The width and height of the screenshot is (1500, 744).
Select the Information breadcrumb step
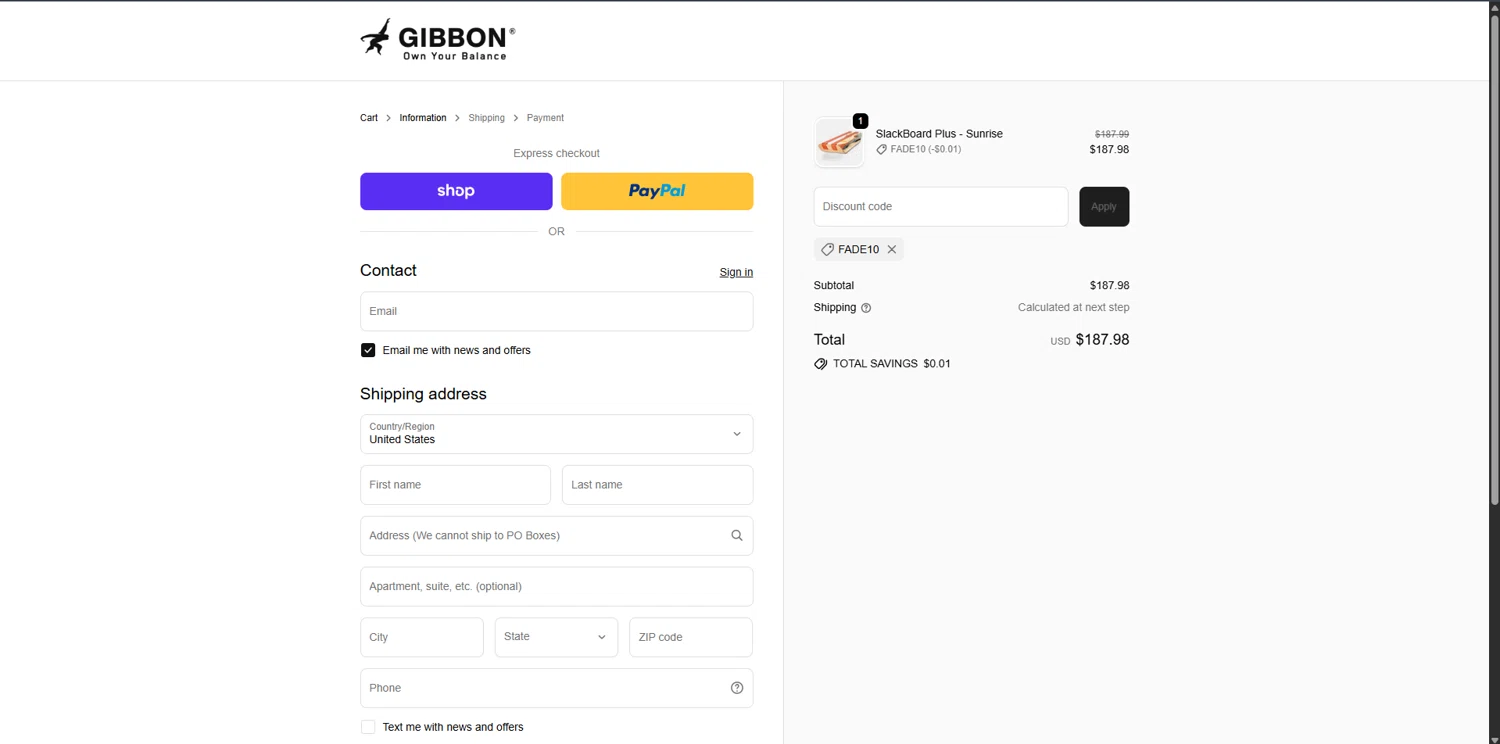coord(423,118)
